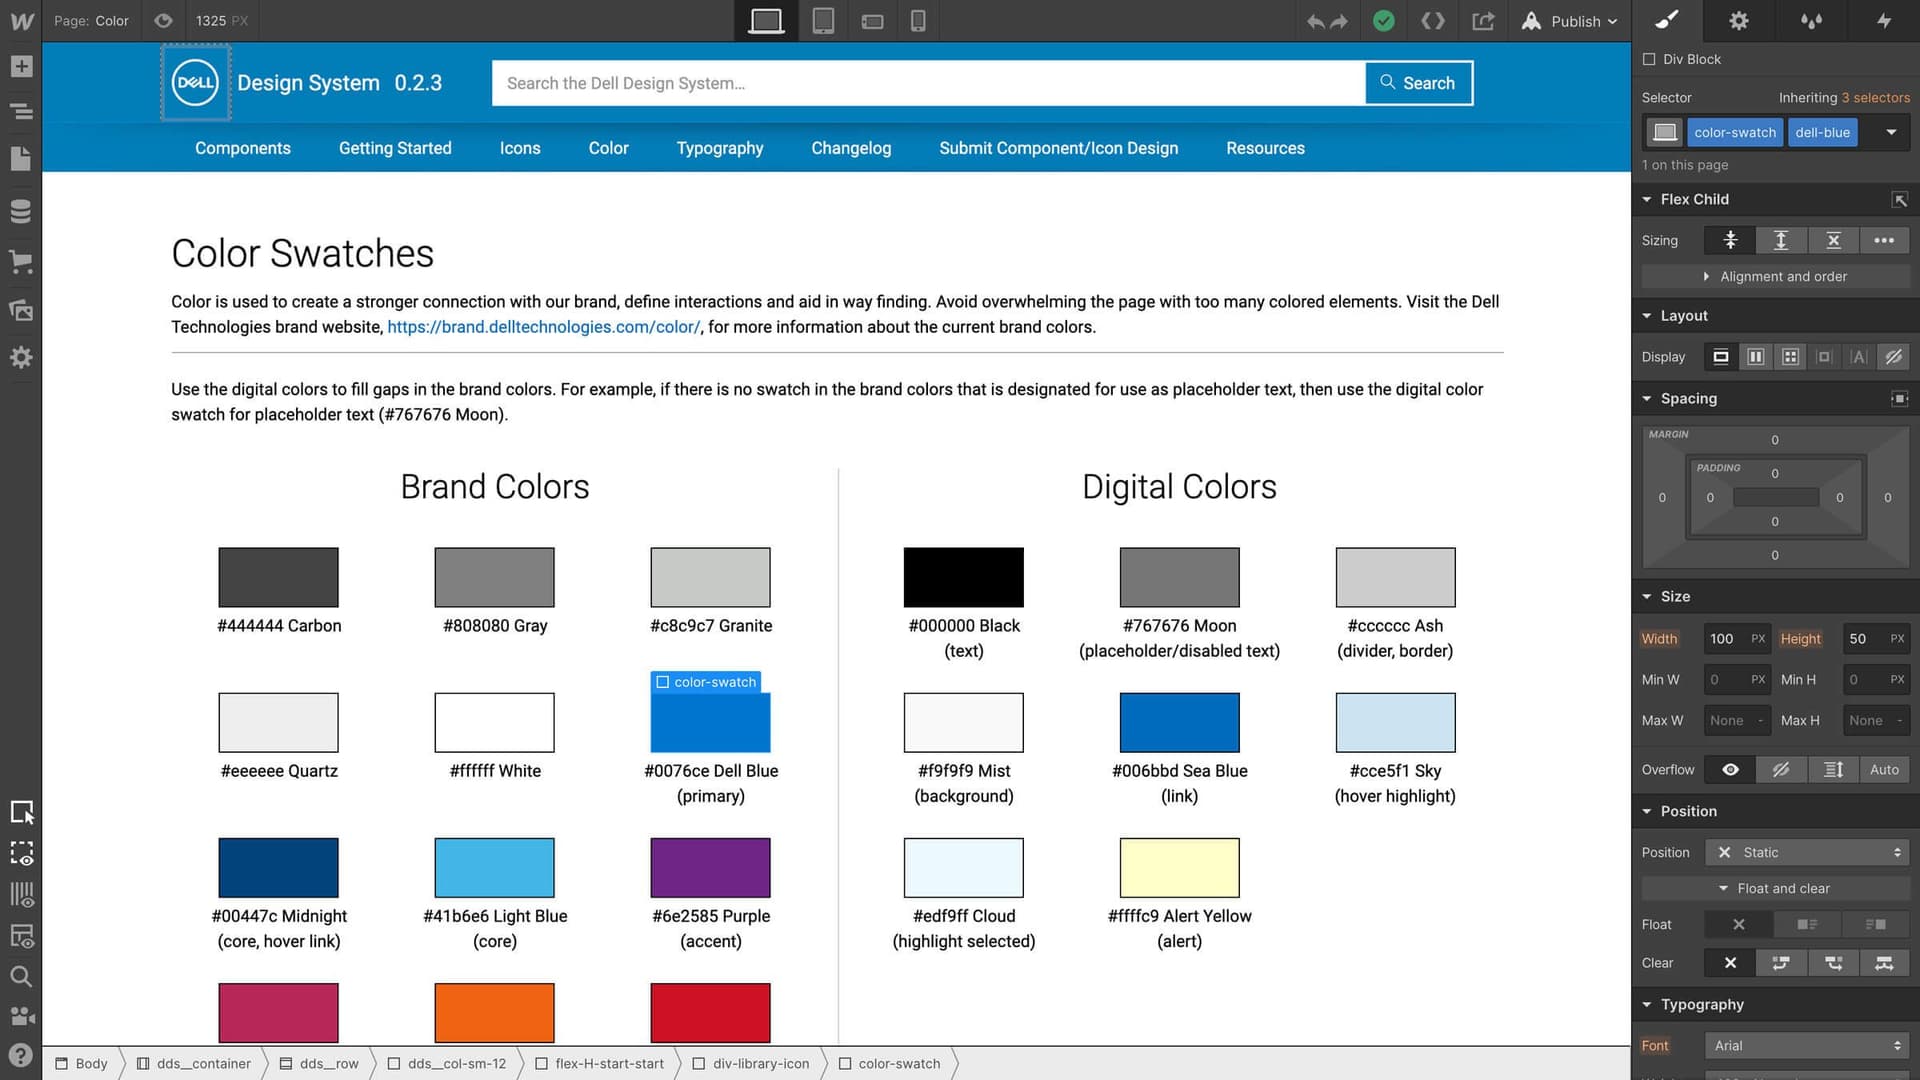
Task: Expand Alignment and order options
Action: point(1775,276)
